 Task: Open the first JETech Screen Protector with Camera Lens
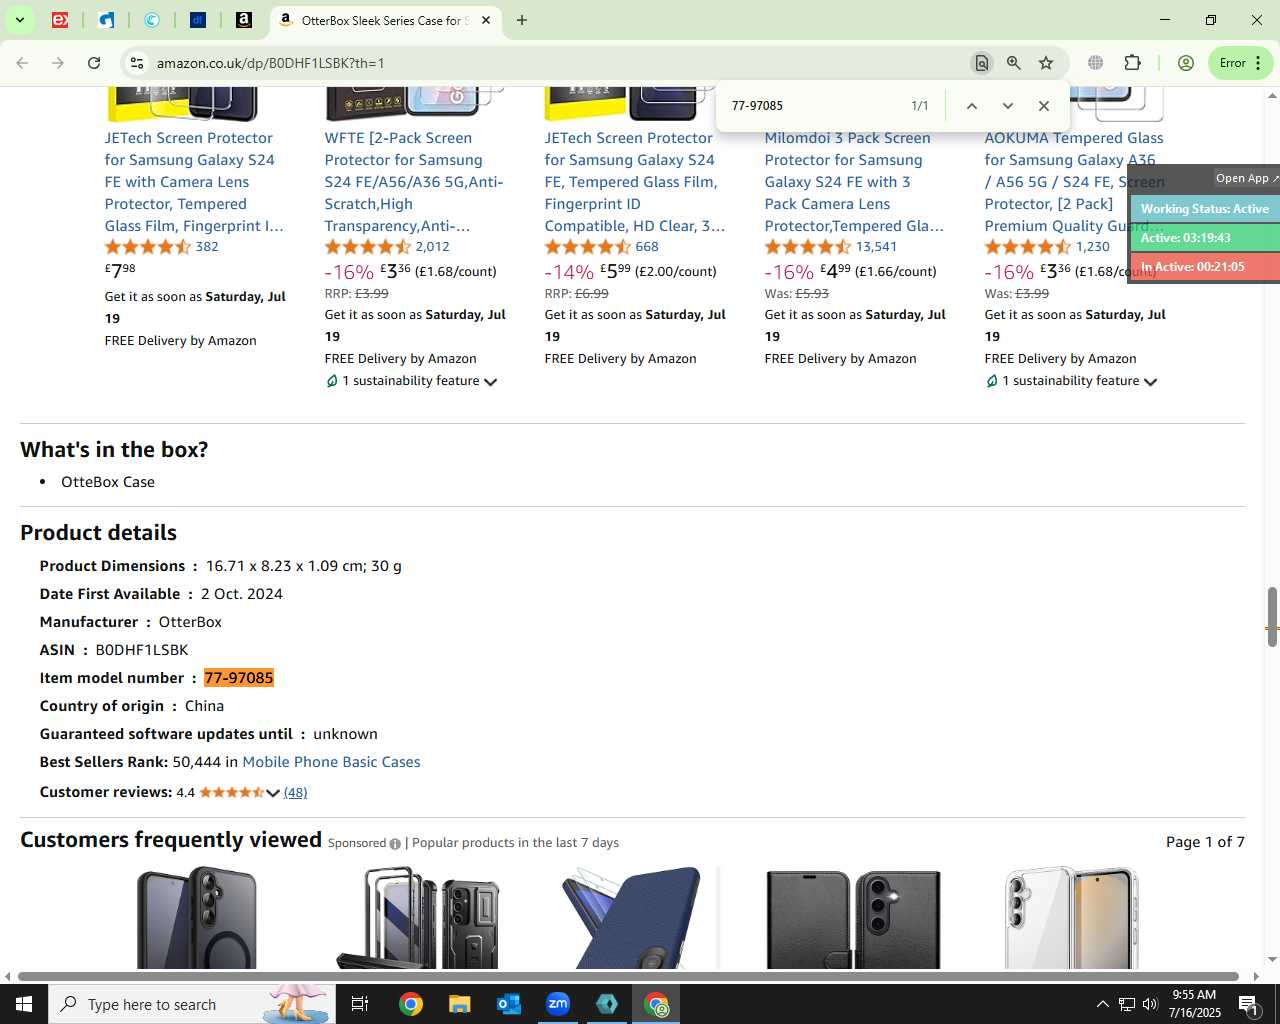pos(195,182)
